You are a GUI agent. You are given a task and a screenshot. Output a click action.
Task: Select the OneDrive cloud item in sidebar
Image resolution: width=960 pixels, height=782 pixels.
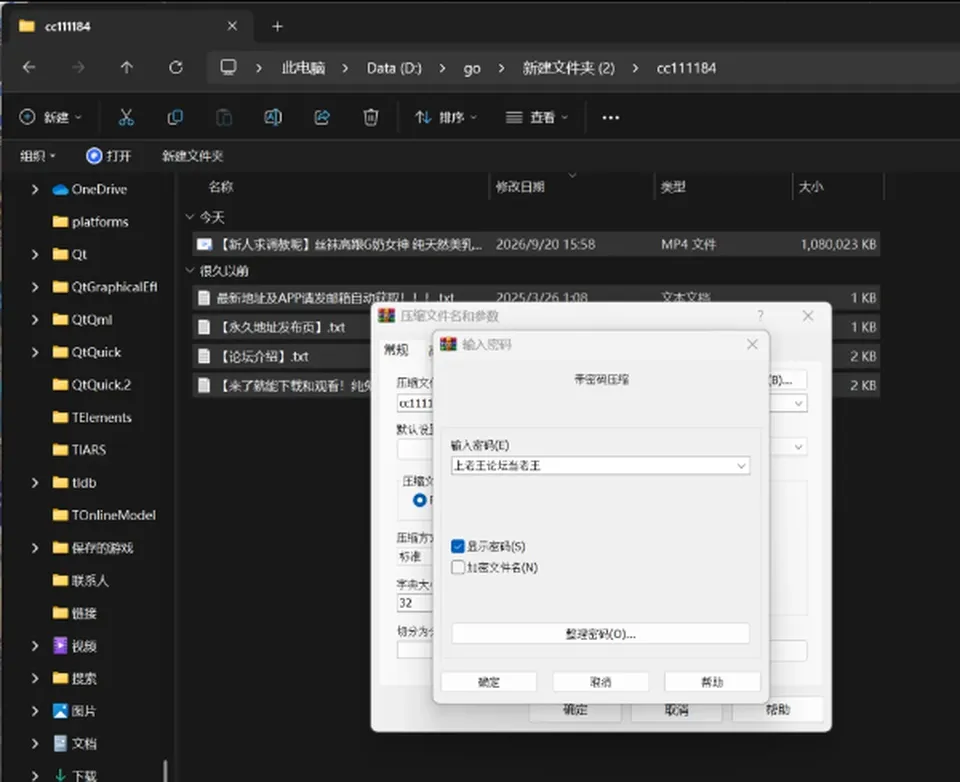tap(90, 189)
